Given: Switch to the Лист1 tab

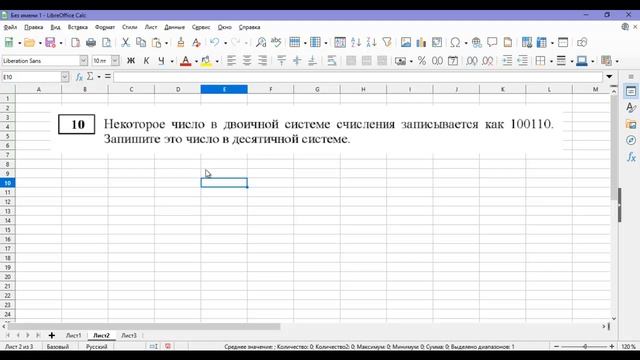Looking at the screenshot, I should tap(73, 336).
